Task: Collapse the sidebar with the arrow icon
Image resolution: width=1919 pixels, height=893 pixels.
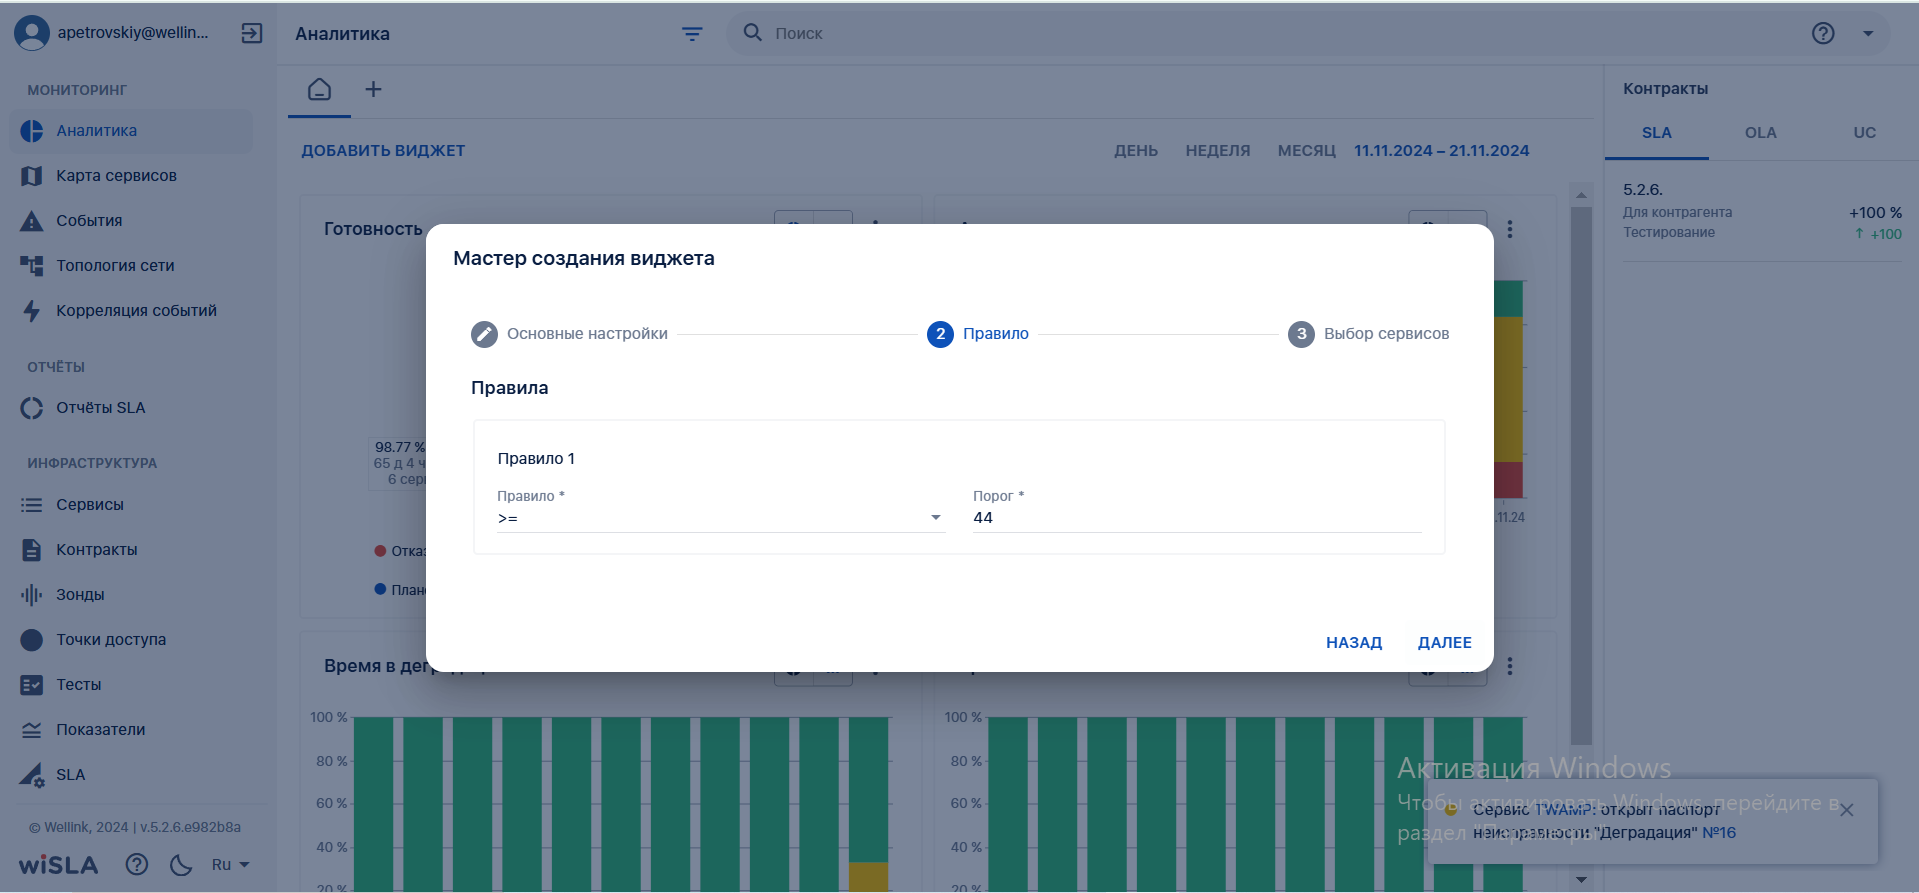Action: [252, 33]
